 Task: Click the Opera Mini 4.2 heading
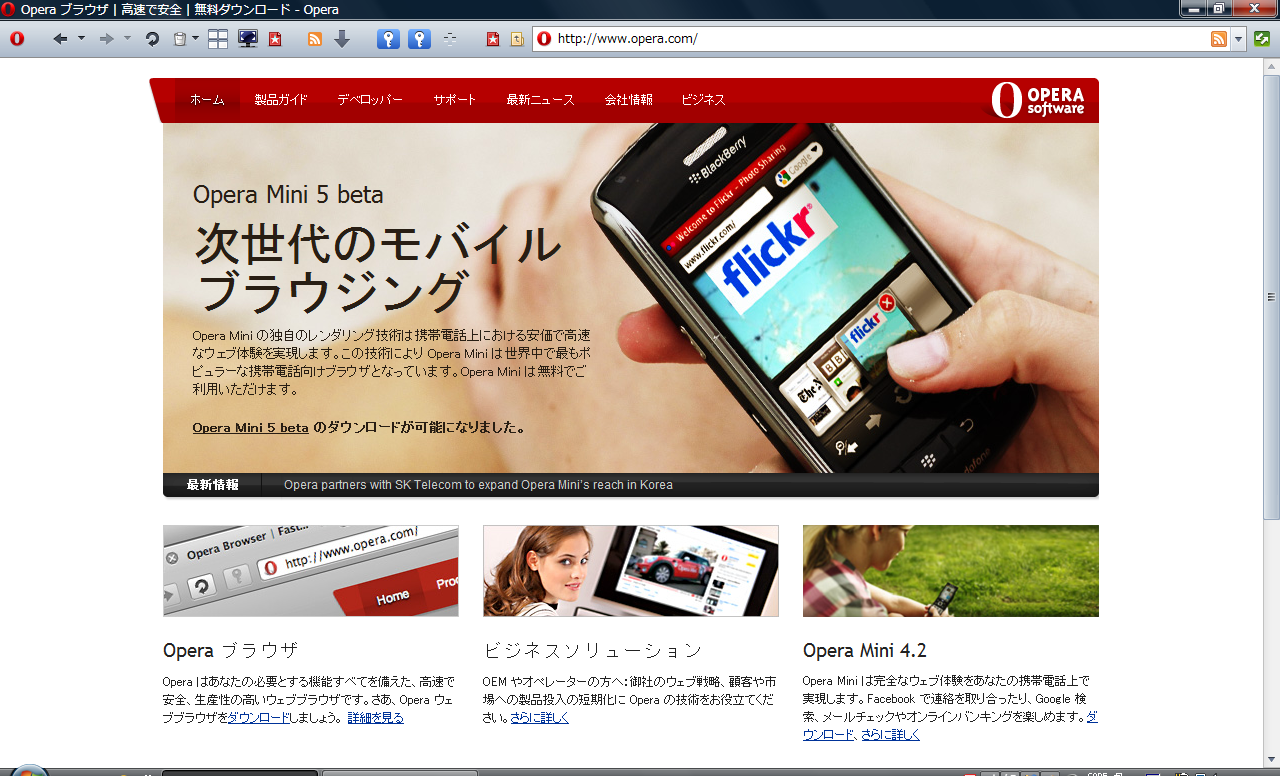coord(865,651)
